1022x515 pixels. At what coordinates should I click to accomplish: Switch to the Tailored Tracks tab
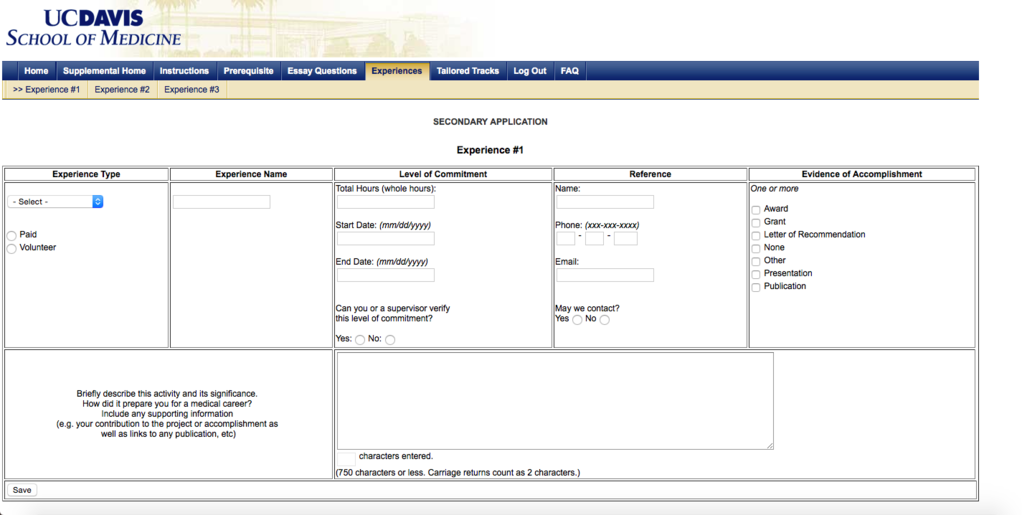(x=467, y=71)
